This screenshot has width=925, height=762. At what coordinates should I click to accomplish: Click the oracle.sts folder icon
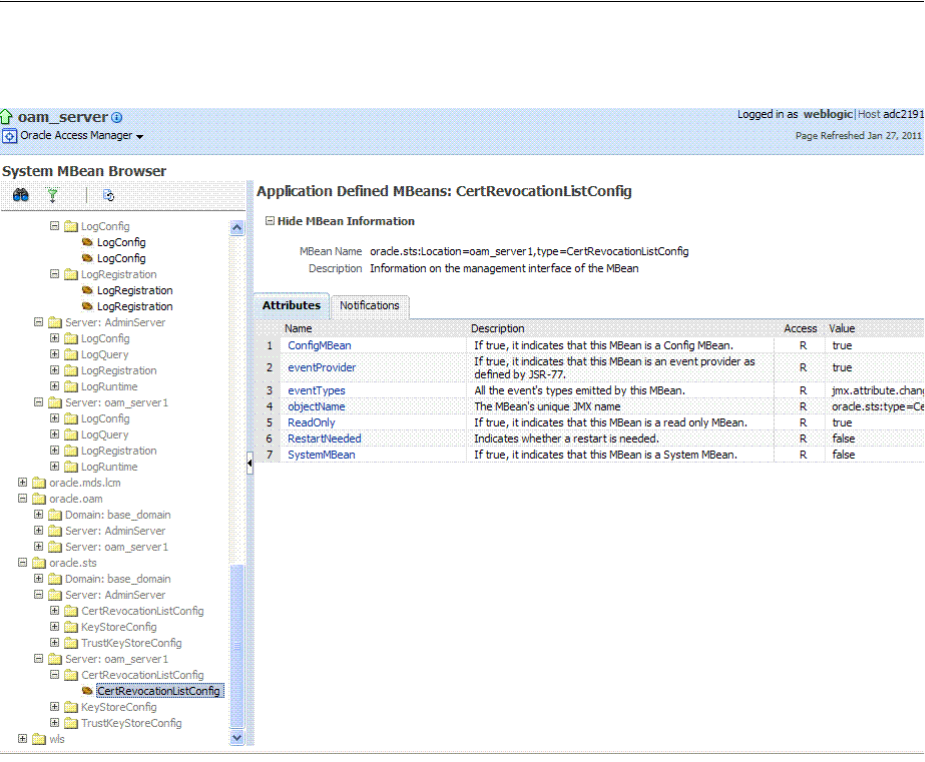click(40, 563)
